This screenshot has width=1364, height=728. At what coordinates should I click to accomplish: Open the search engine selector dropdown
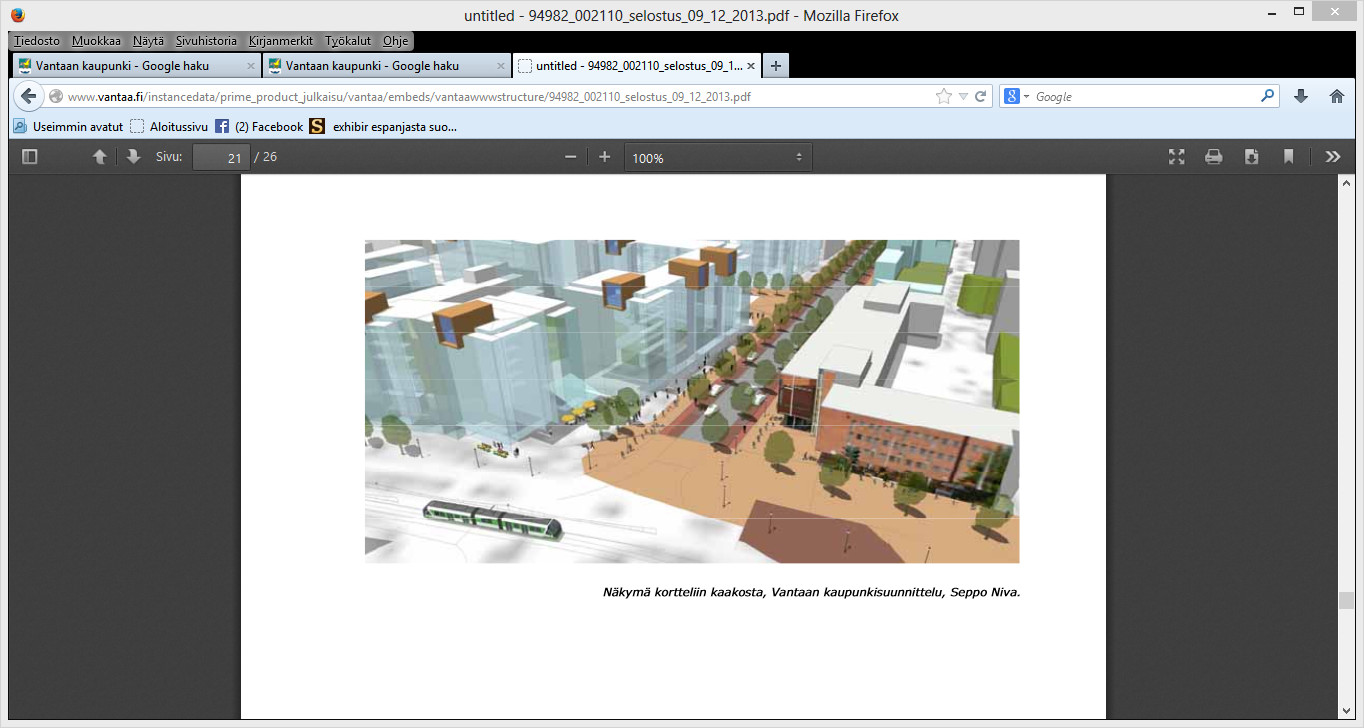point(1016,97)
